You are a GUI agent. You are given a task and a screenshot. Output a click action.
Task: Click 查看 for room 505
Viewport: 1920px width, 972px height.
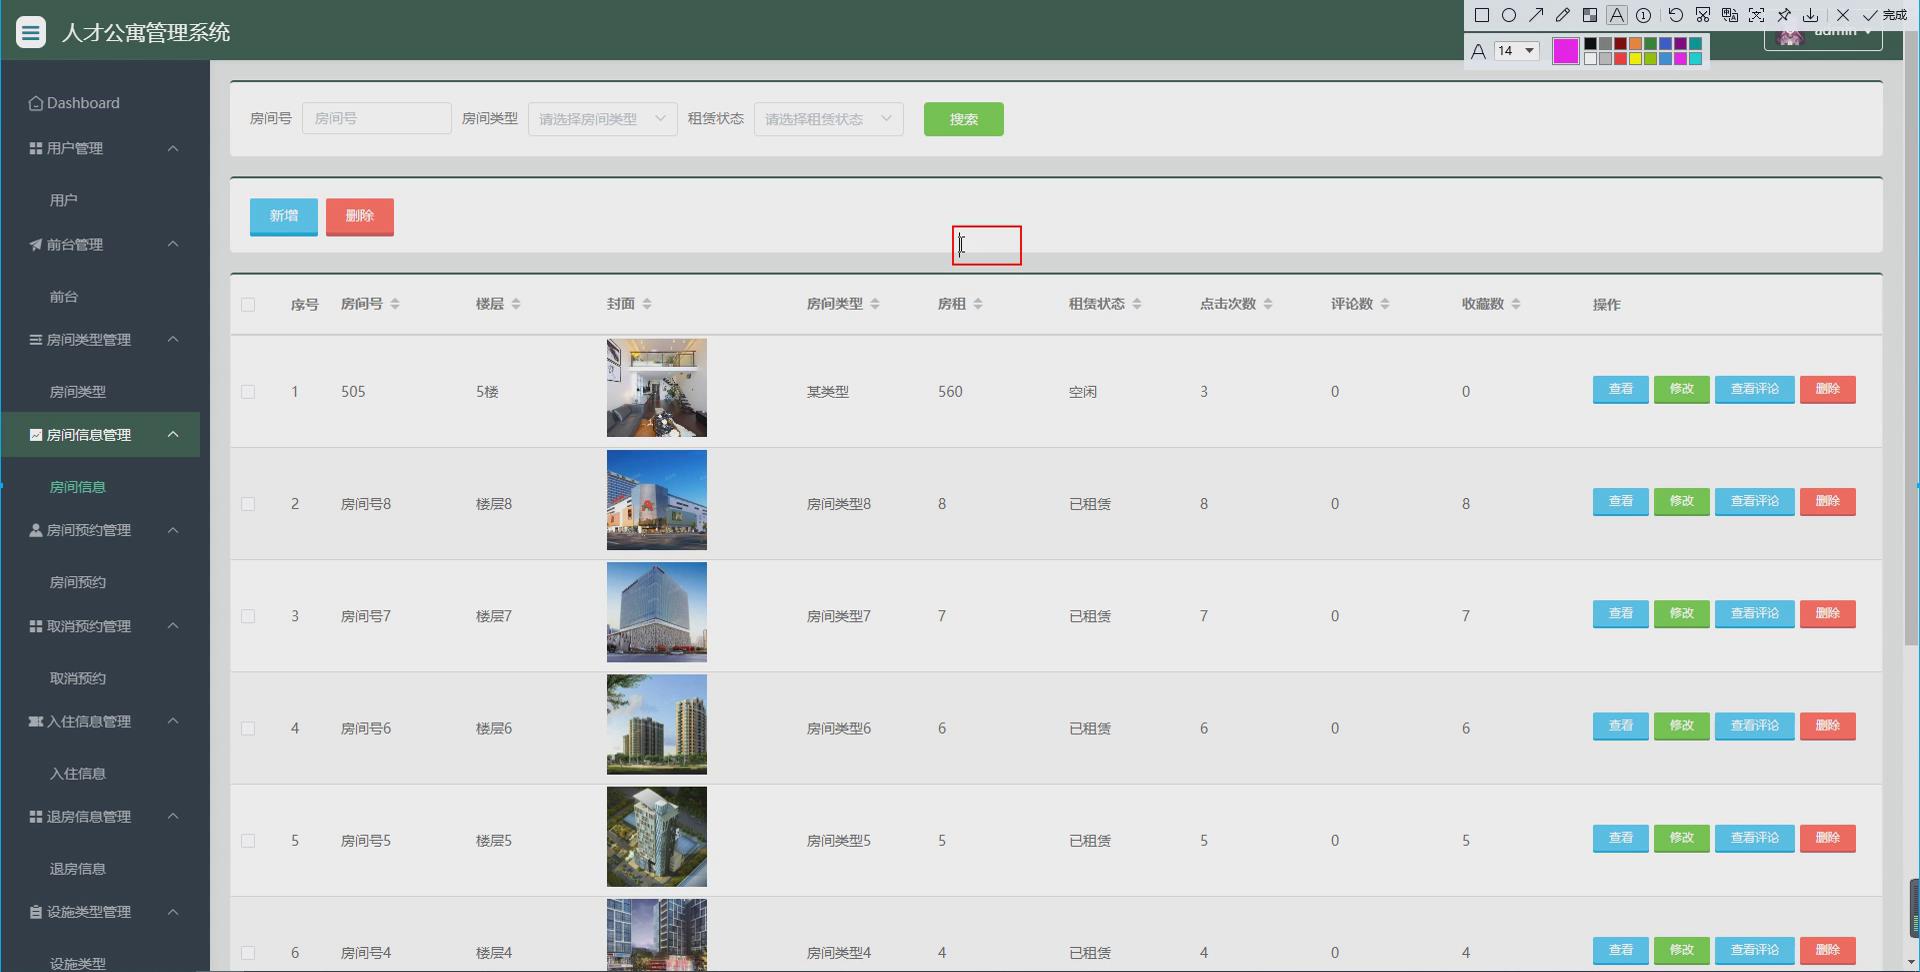[1621, 389]
